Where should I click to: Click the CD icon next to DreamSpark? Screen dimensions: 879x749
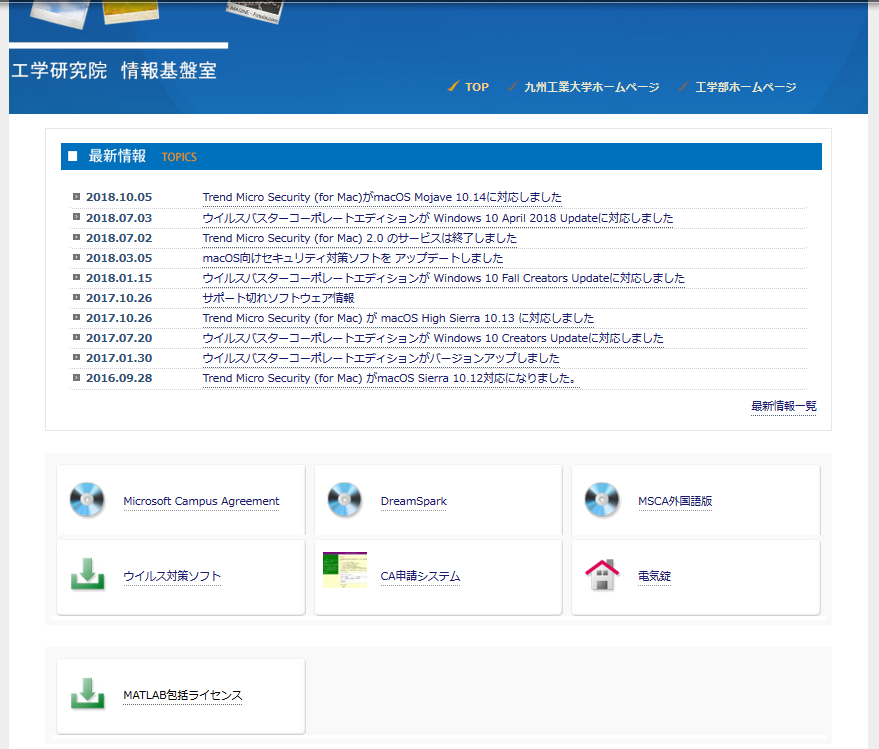tap(345, 500)
